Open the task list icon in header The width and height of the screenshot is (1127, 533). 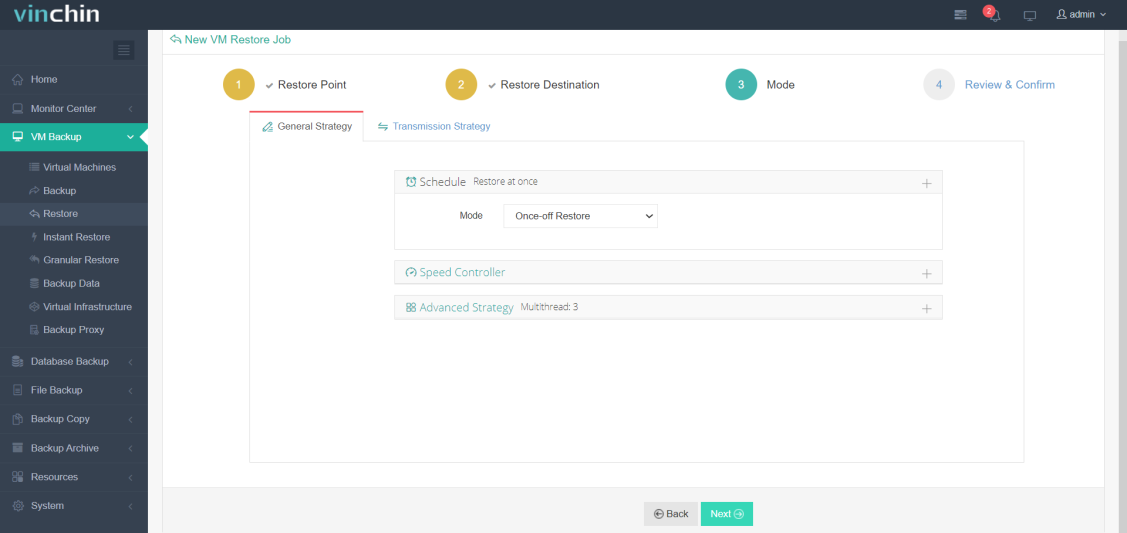(960, 15)
